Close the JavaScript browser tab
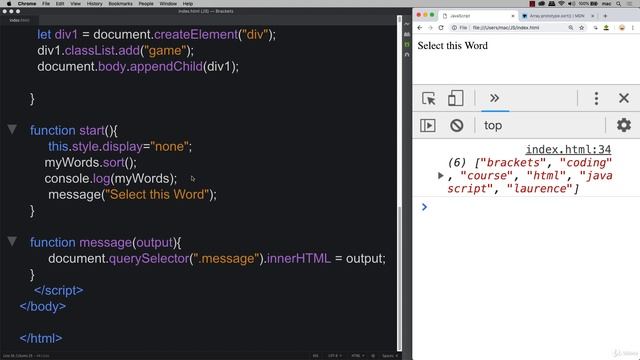This screenshot has width=640, height=360. (513, 16)
